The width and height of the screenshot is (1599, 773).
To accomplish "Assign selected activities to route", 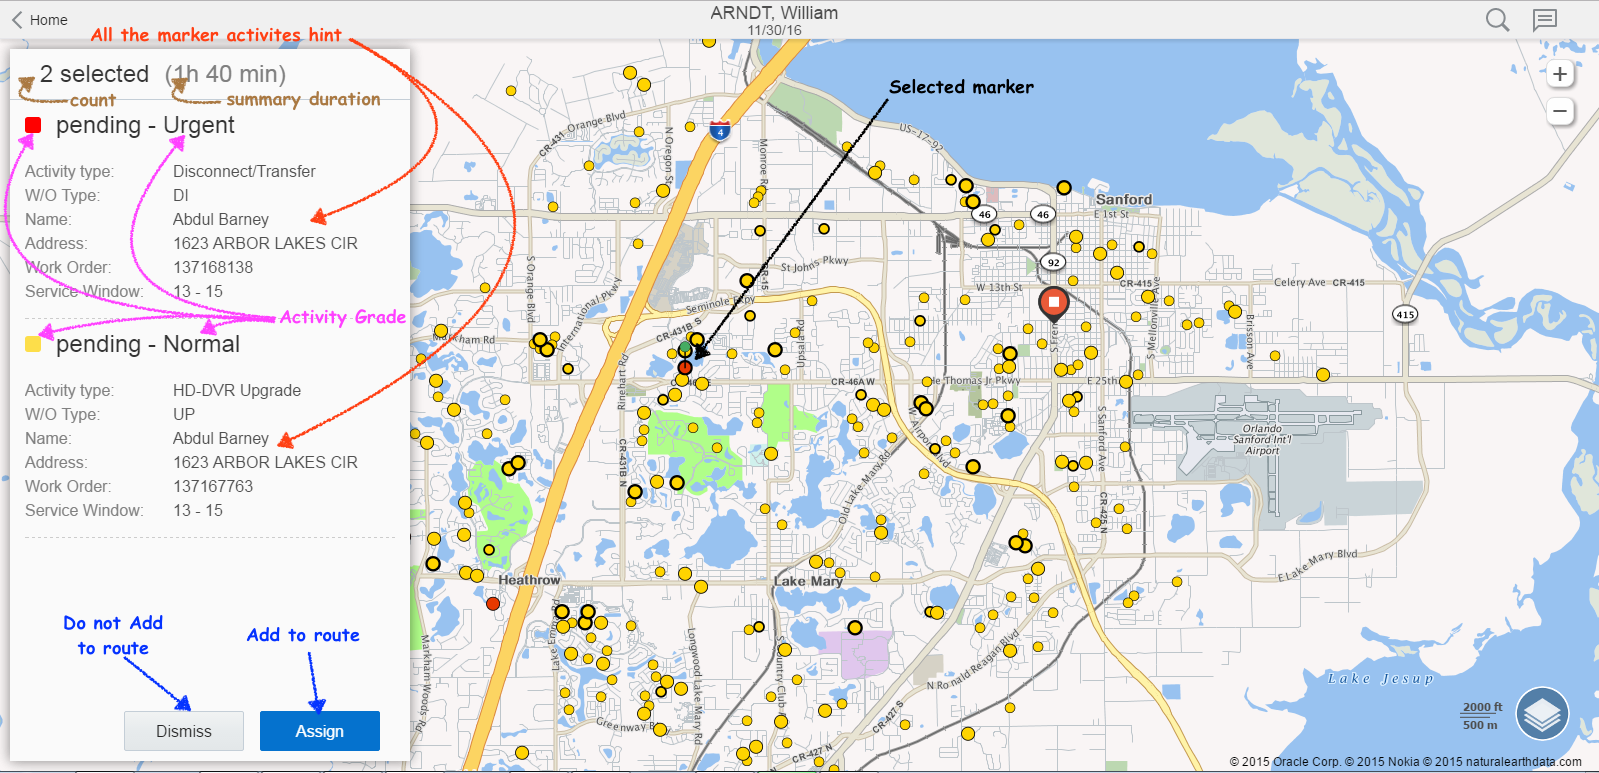I will coord(320,731).
